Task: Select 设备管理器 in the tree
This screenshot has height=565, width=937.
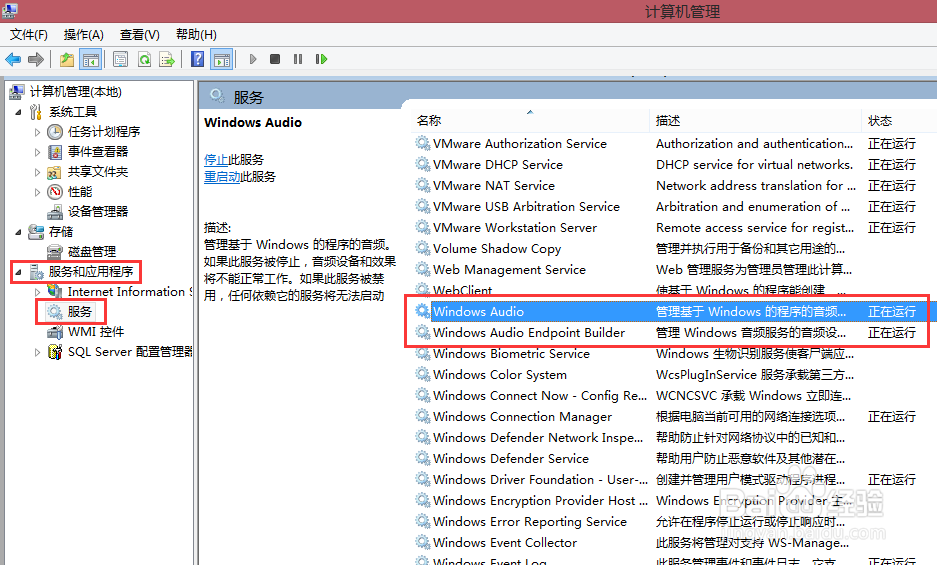Action: (97, 212)
